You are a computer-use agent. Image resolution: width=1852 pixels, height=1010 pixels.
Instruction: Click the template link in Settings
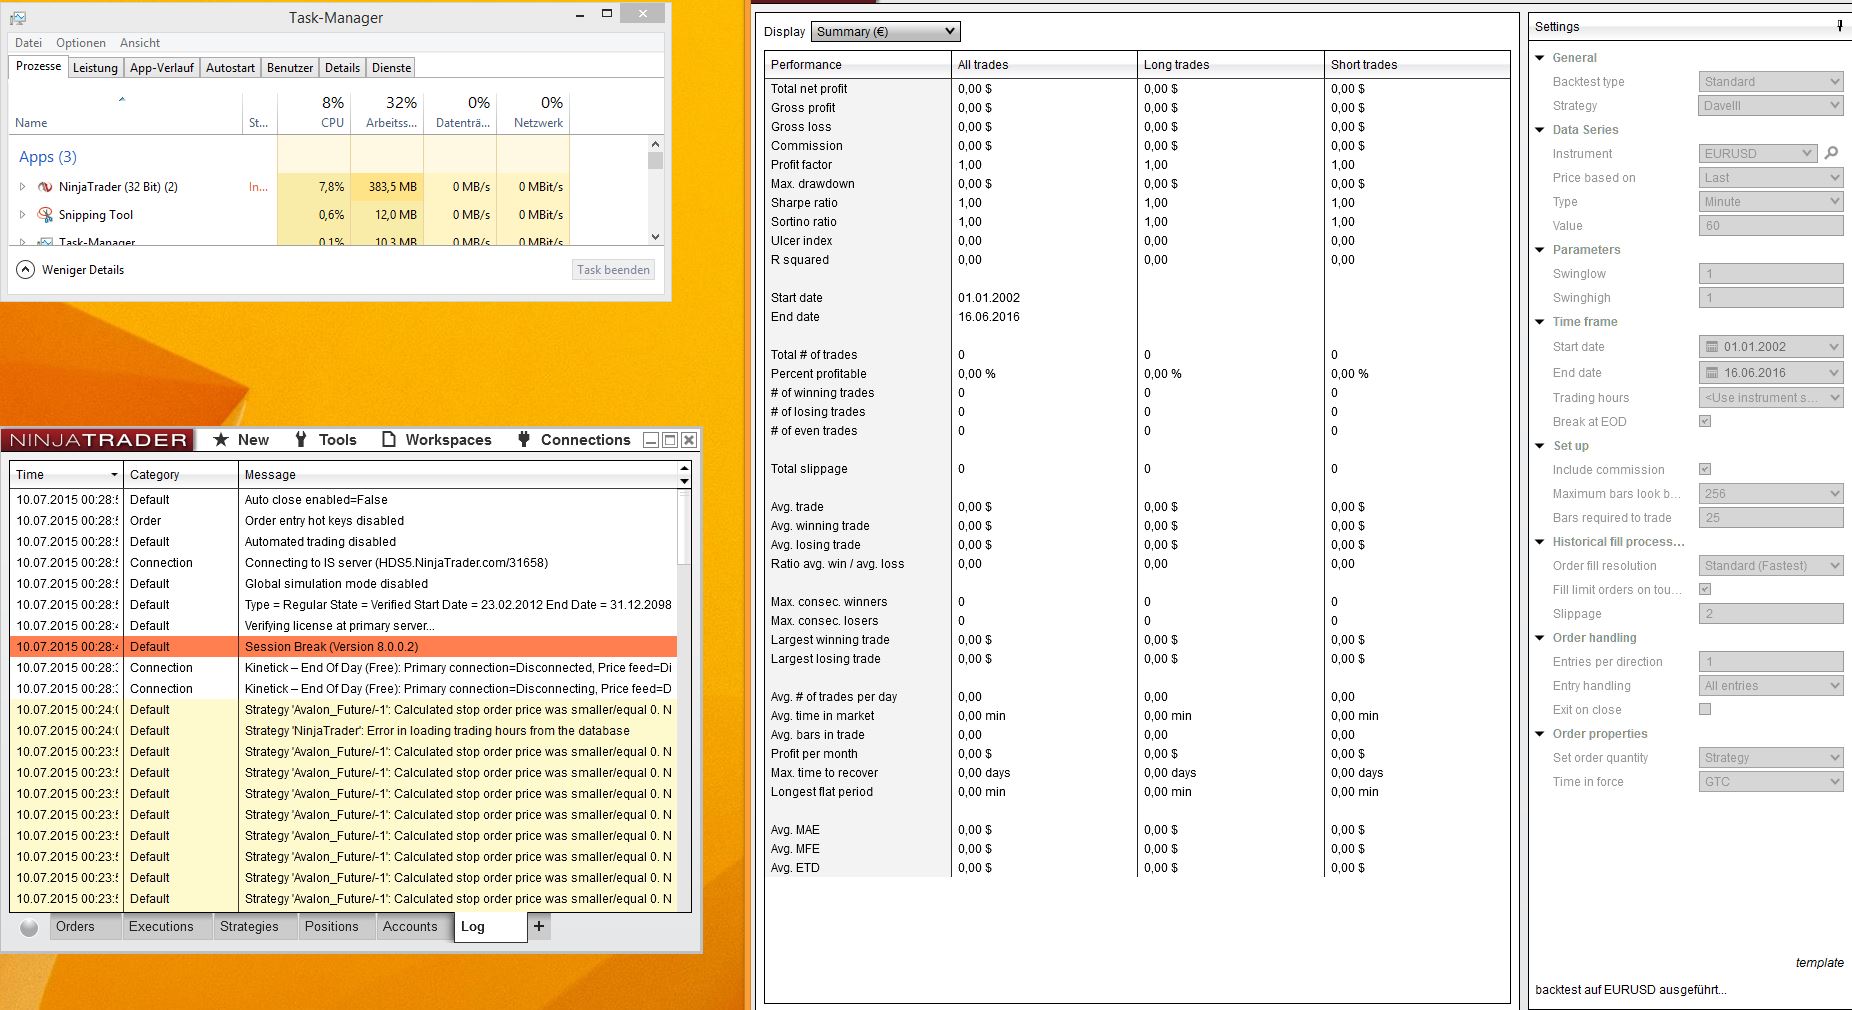(1819, 963)
